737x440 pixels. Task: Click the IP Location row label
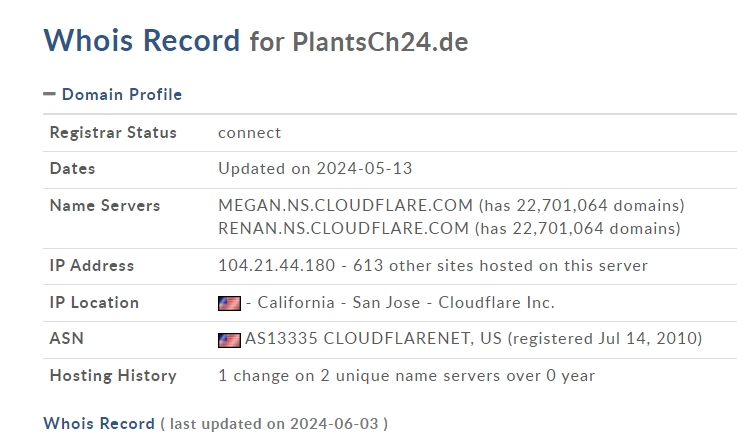94,303
